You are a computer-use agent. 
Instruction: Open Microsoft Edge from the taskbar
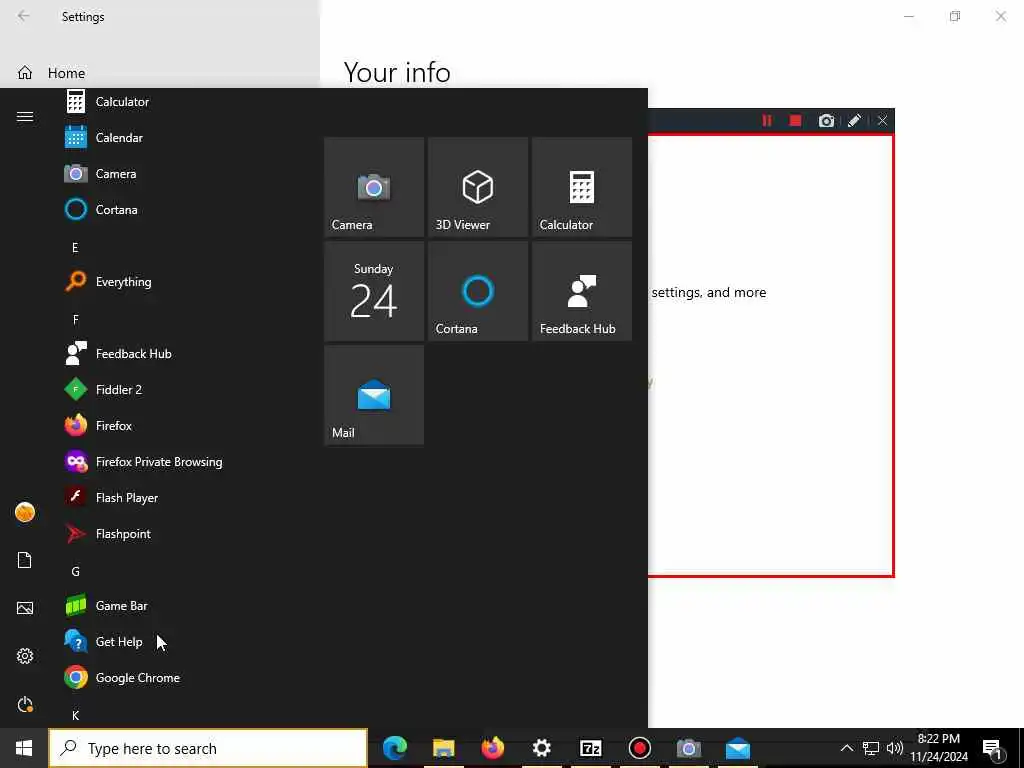pos(394,748)
